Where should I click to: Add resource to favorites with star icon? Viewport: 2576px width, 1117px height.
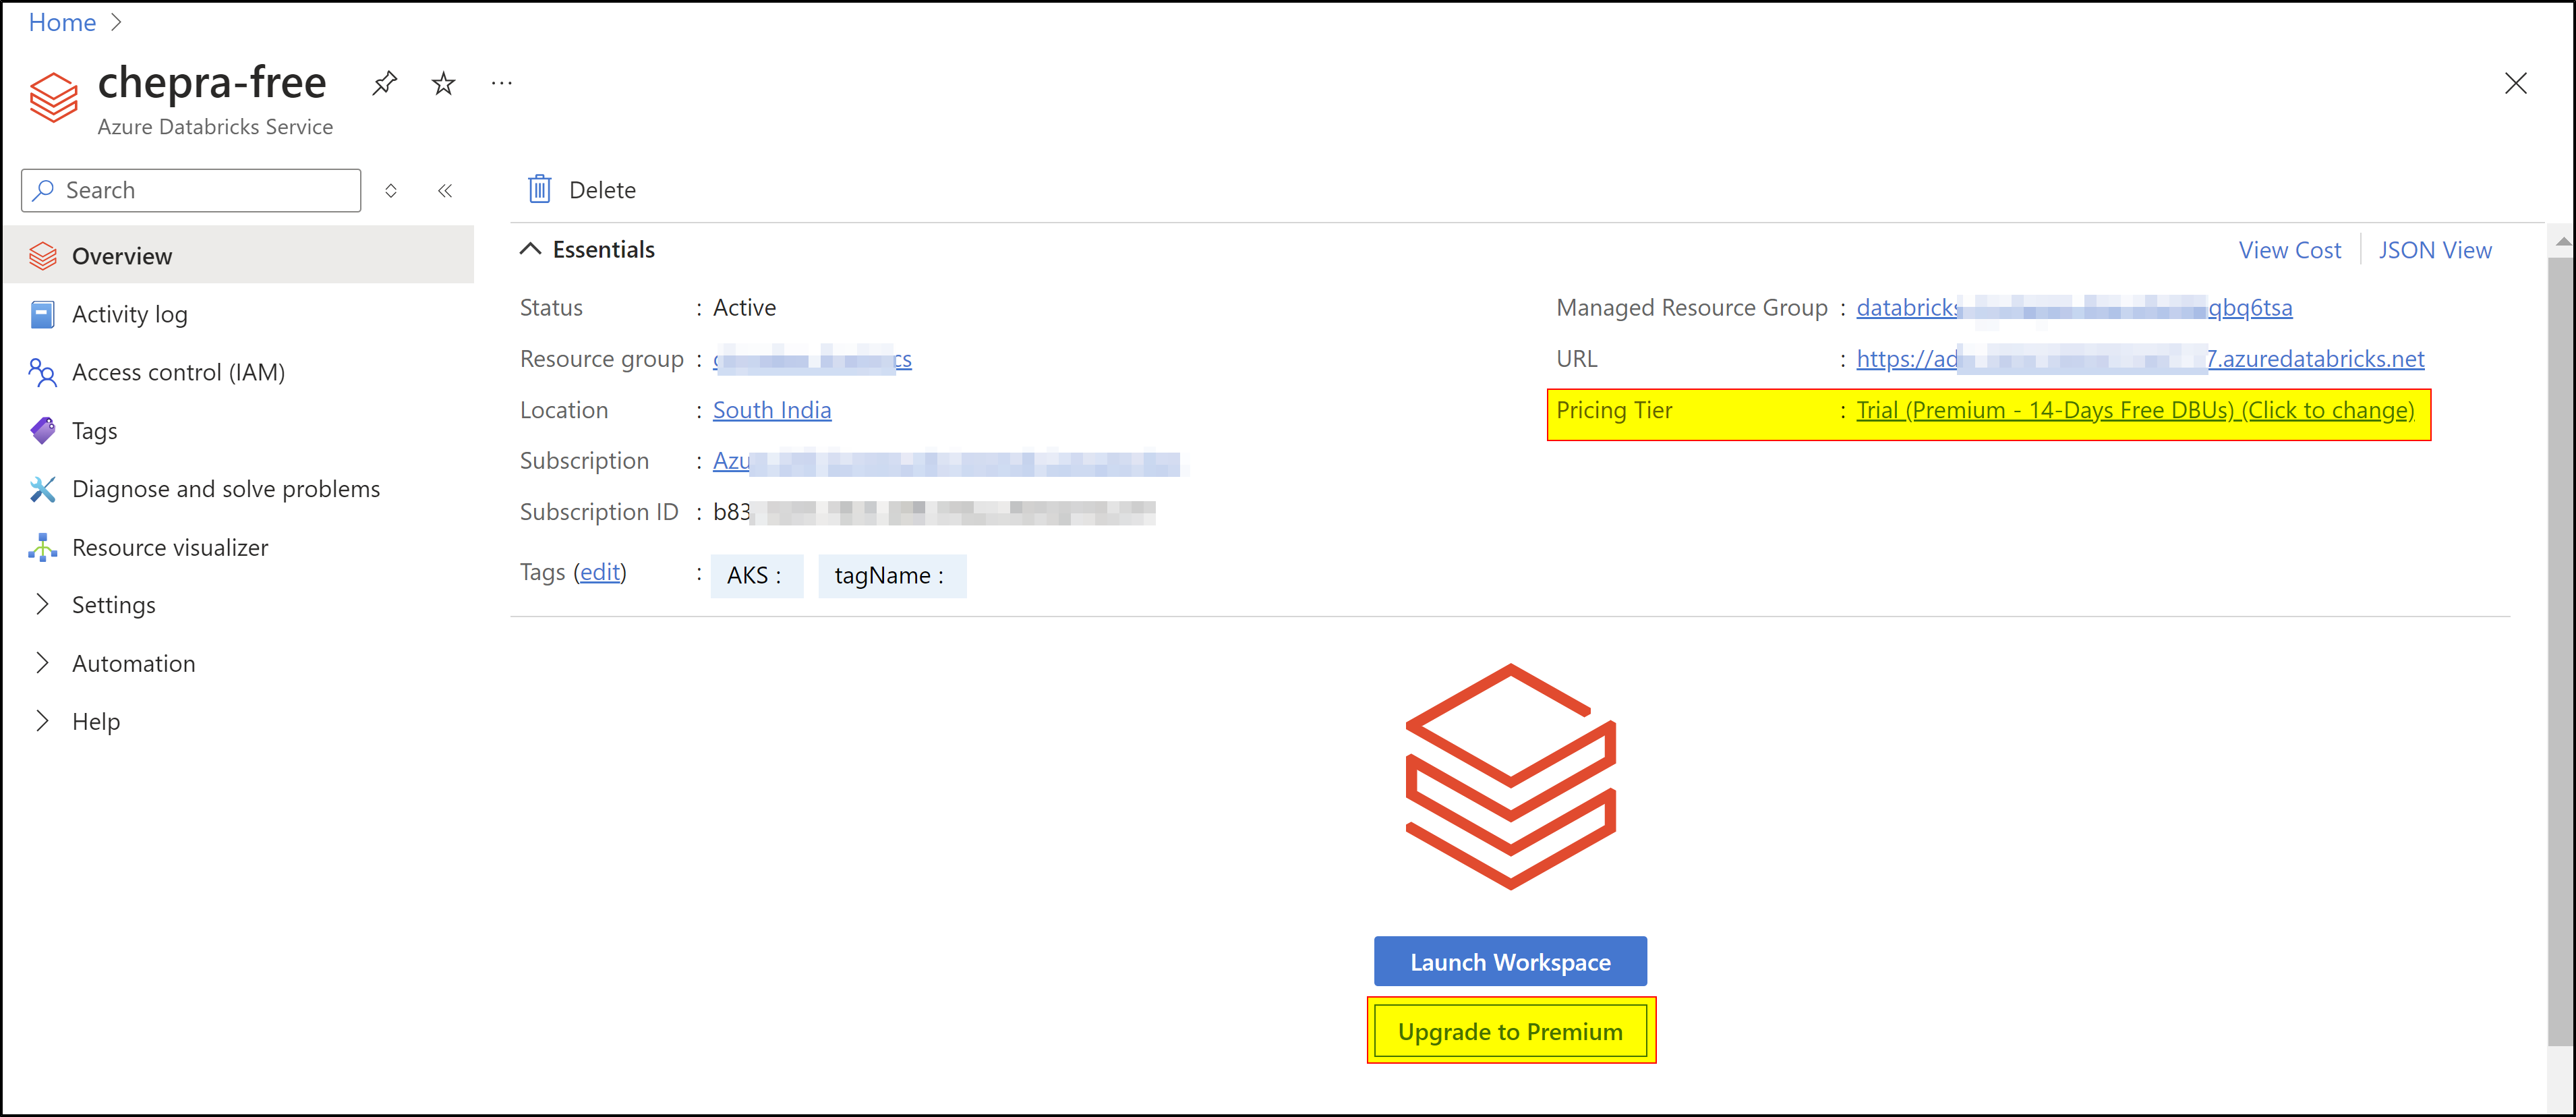(x=443, y=83)
